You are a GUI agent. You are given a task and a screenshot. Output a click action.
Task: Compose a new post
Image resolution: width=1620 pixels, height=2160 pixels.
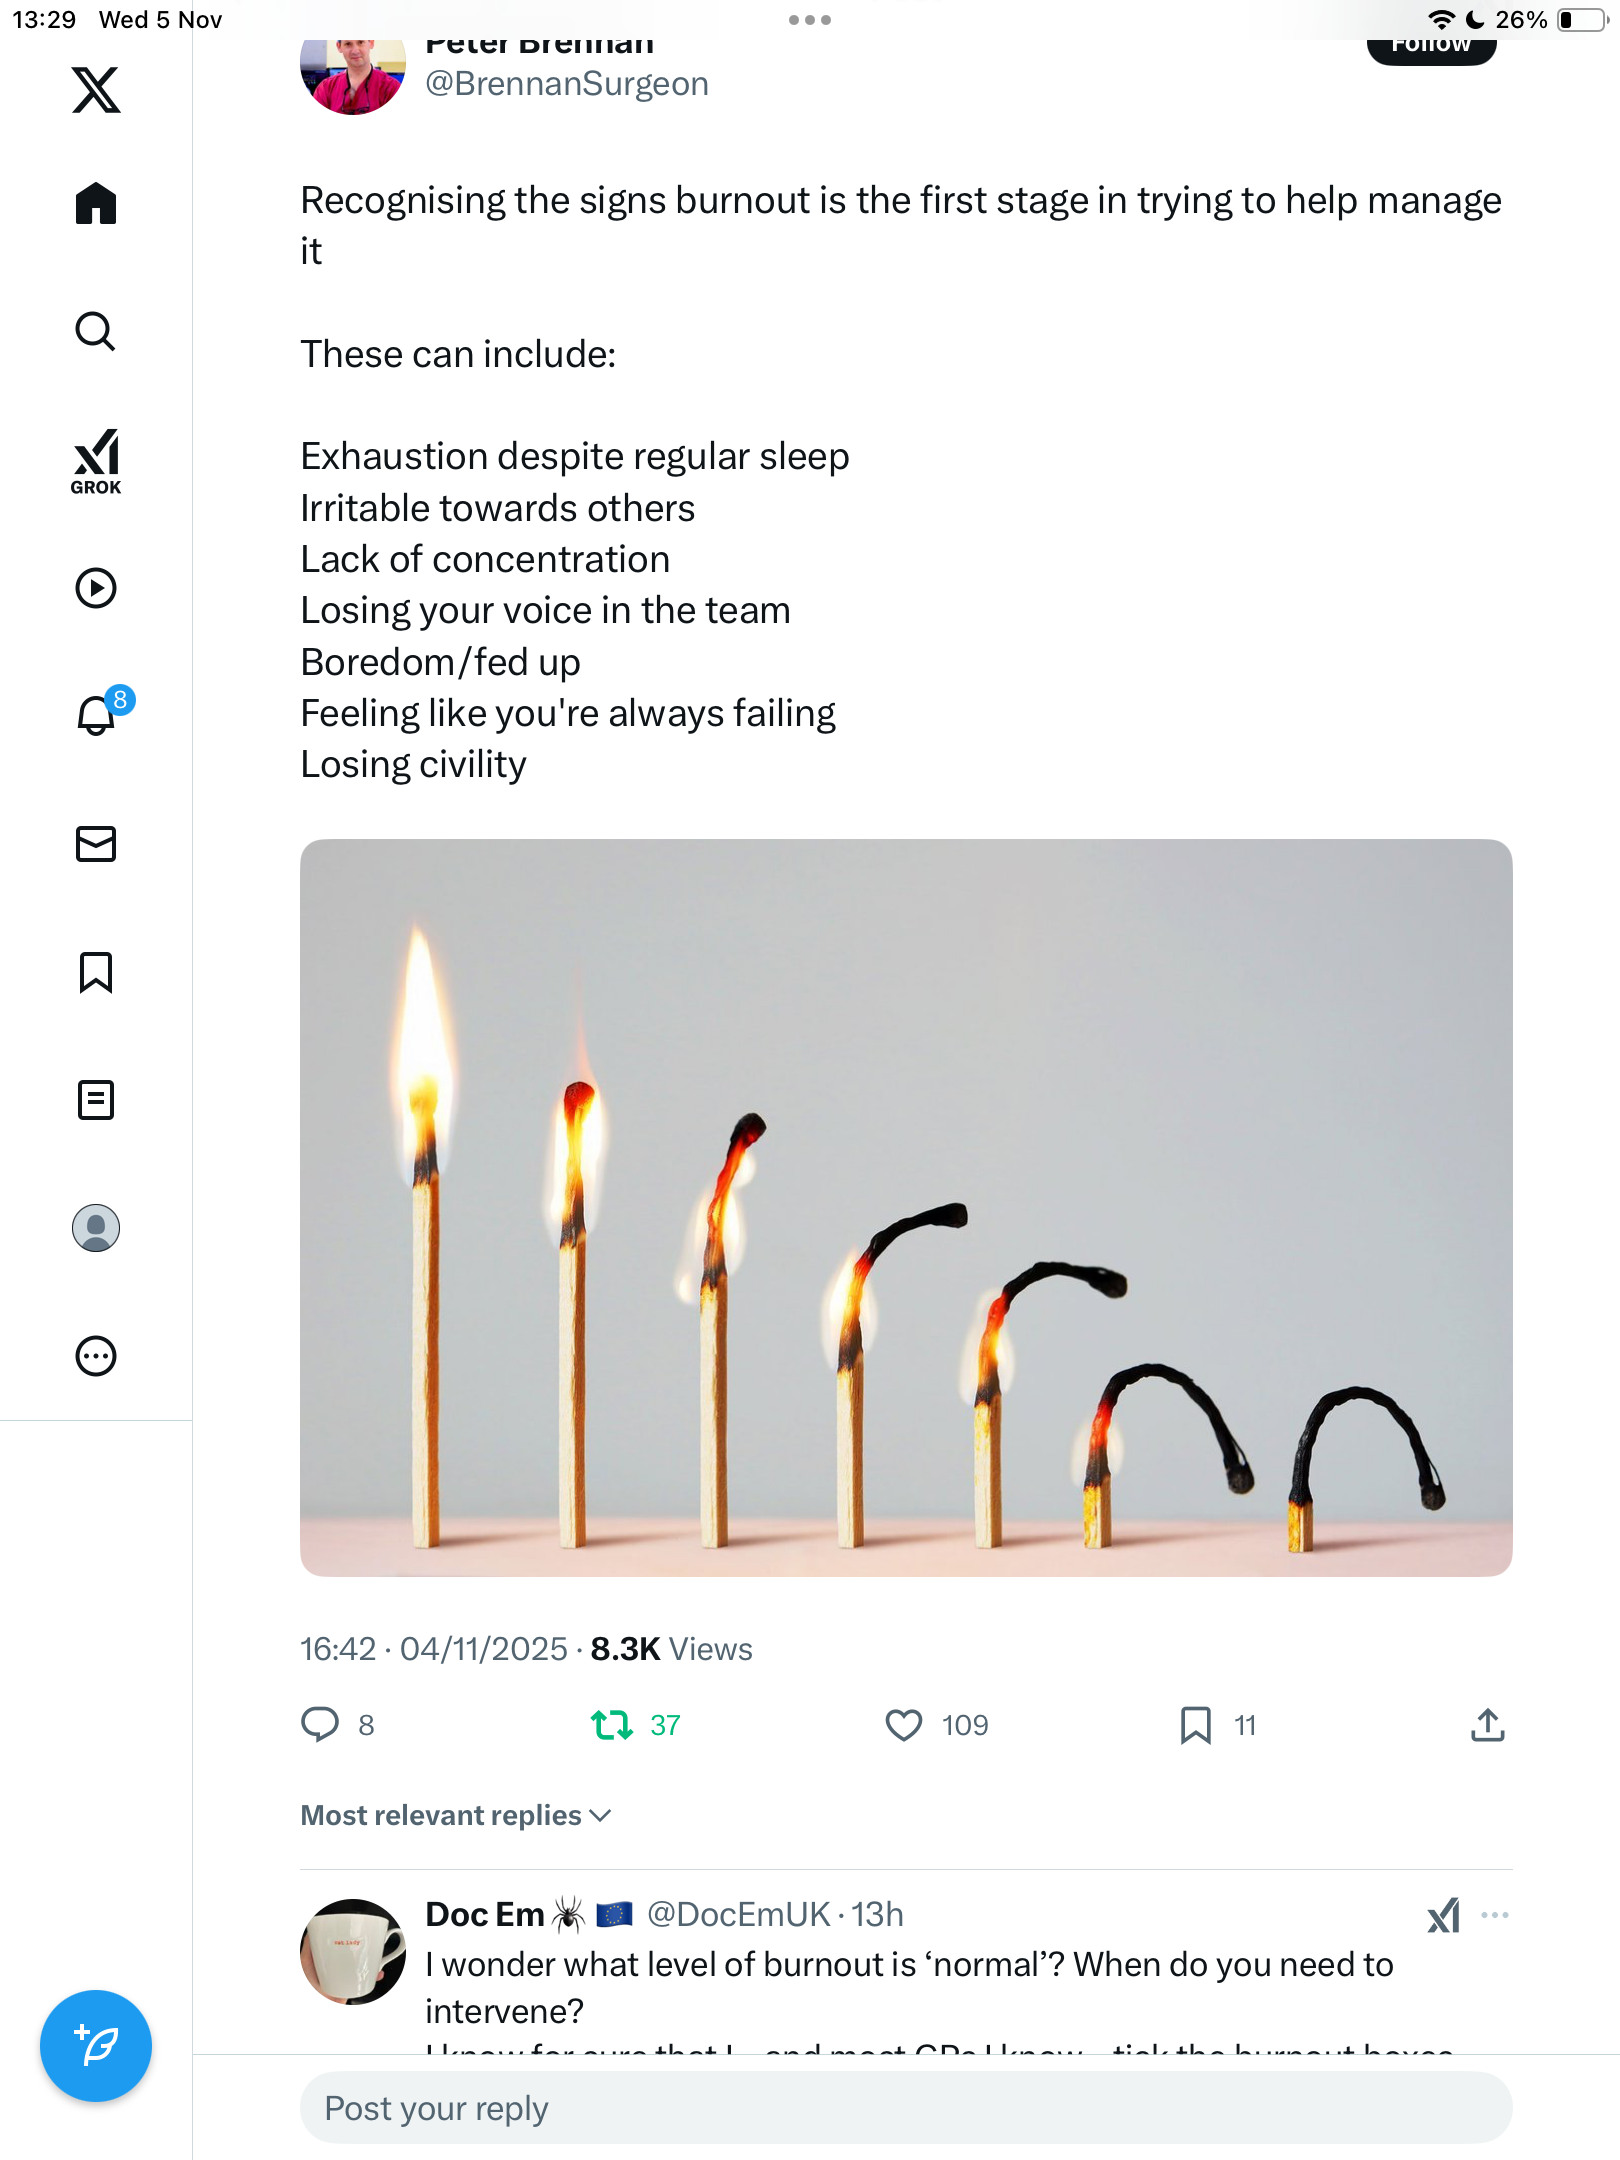pos(96,2046)
